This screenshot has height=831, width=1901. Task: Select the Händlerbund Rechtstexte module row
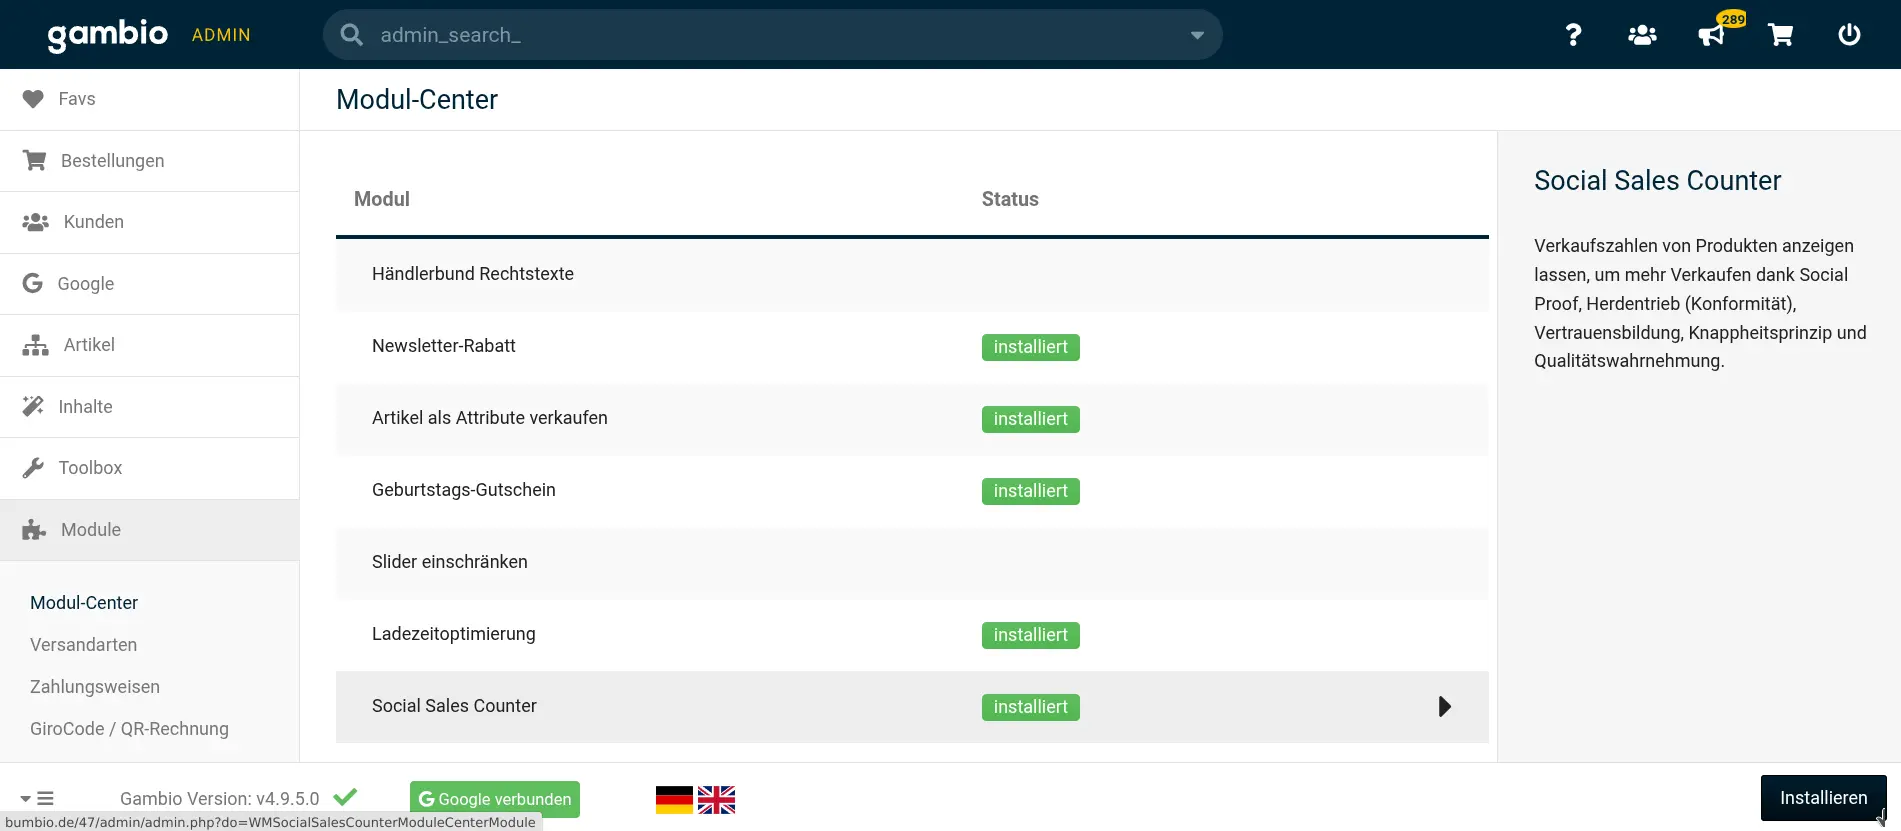pyautogui.click(x=912, y=274)
